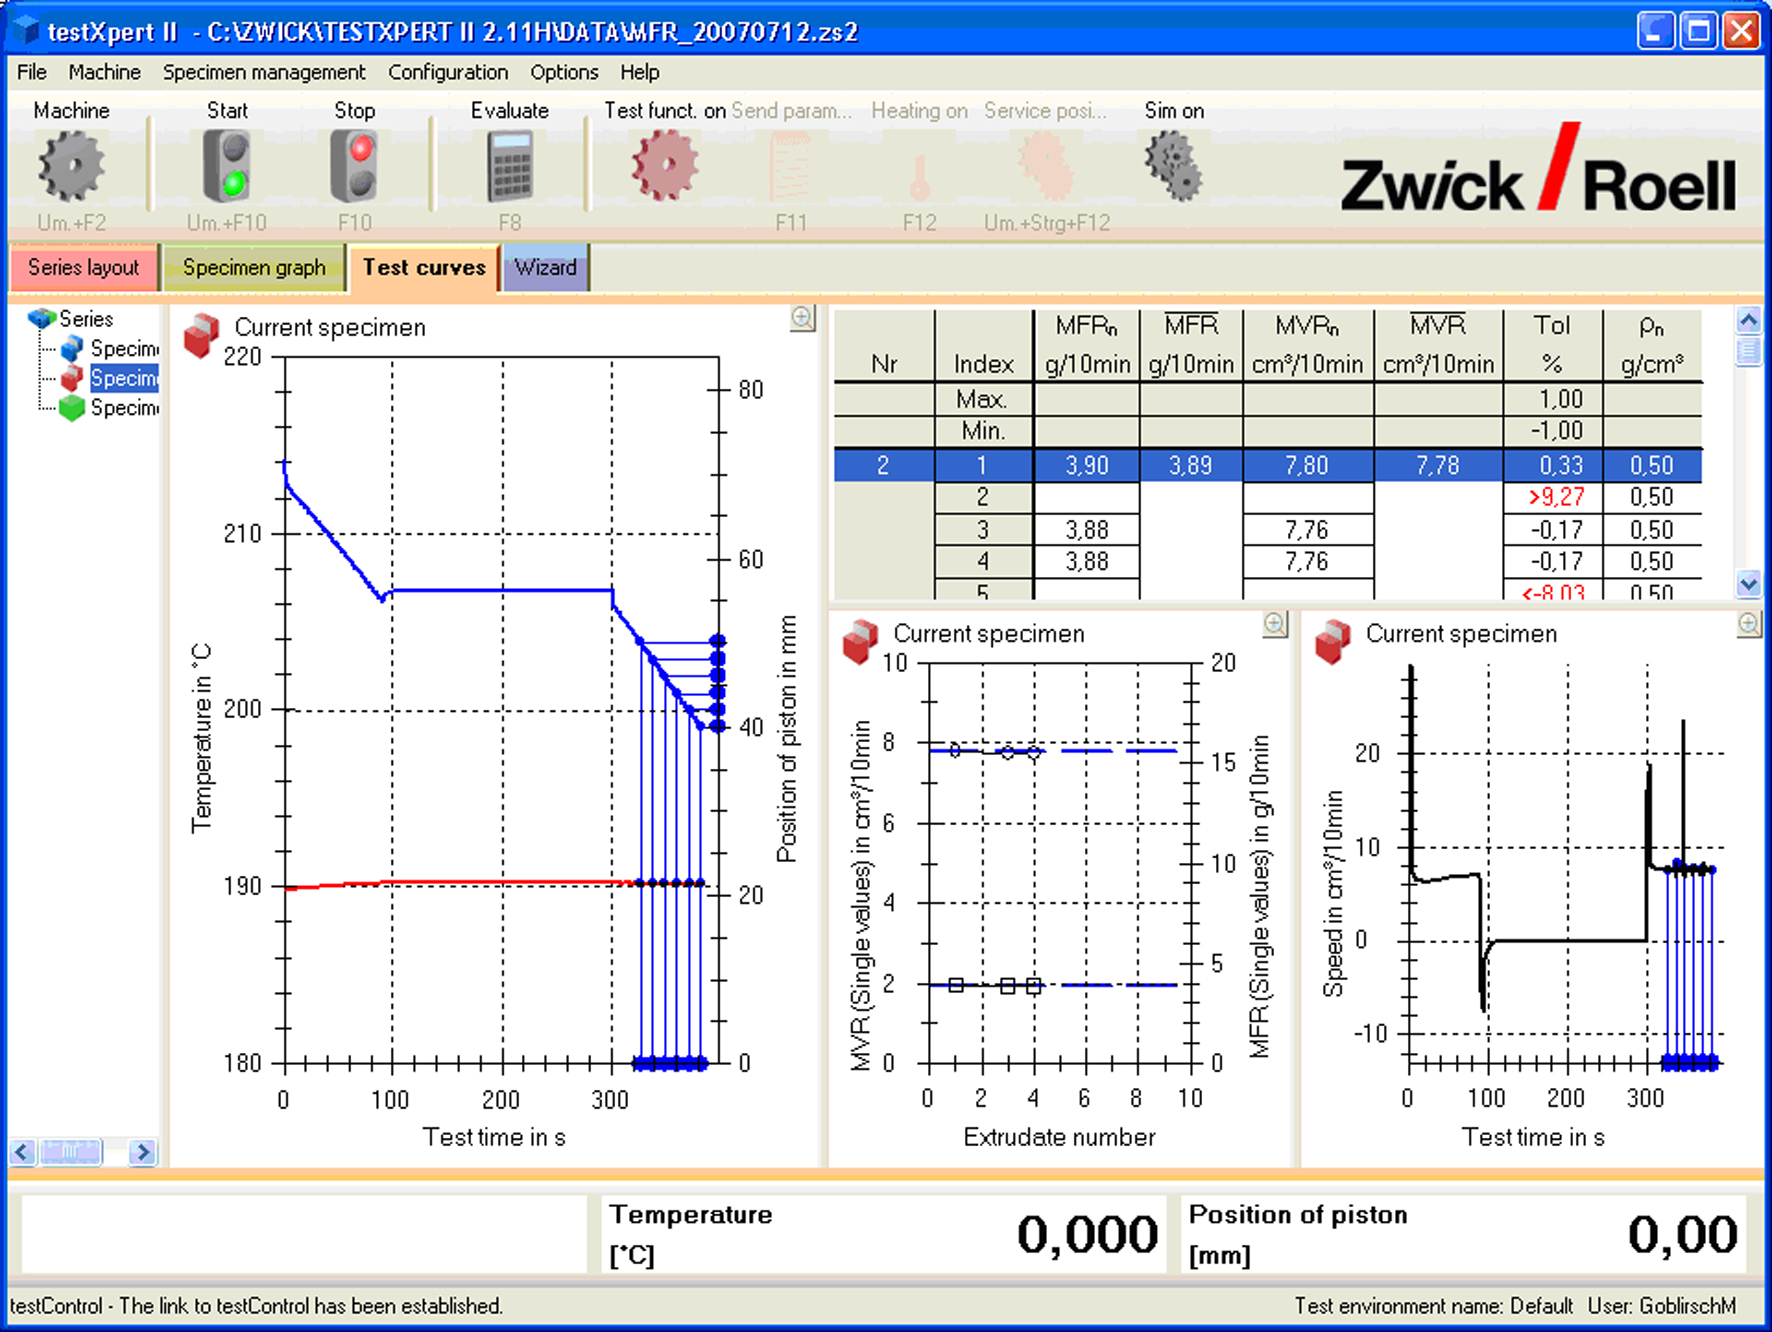Click the User: GoblirschM status text
1772x1332 pixels.
coord(1662,1306)
